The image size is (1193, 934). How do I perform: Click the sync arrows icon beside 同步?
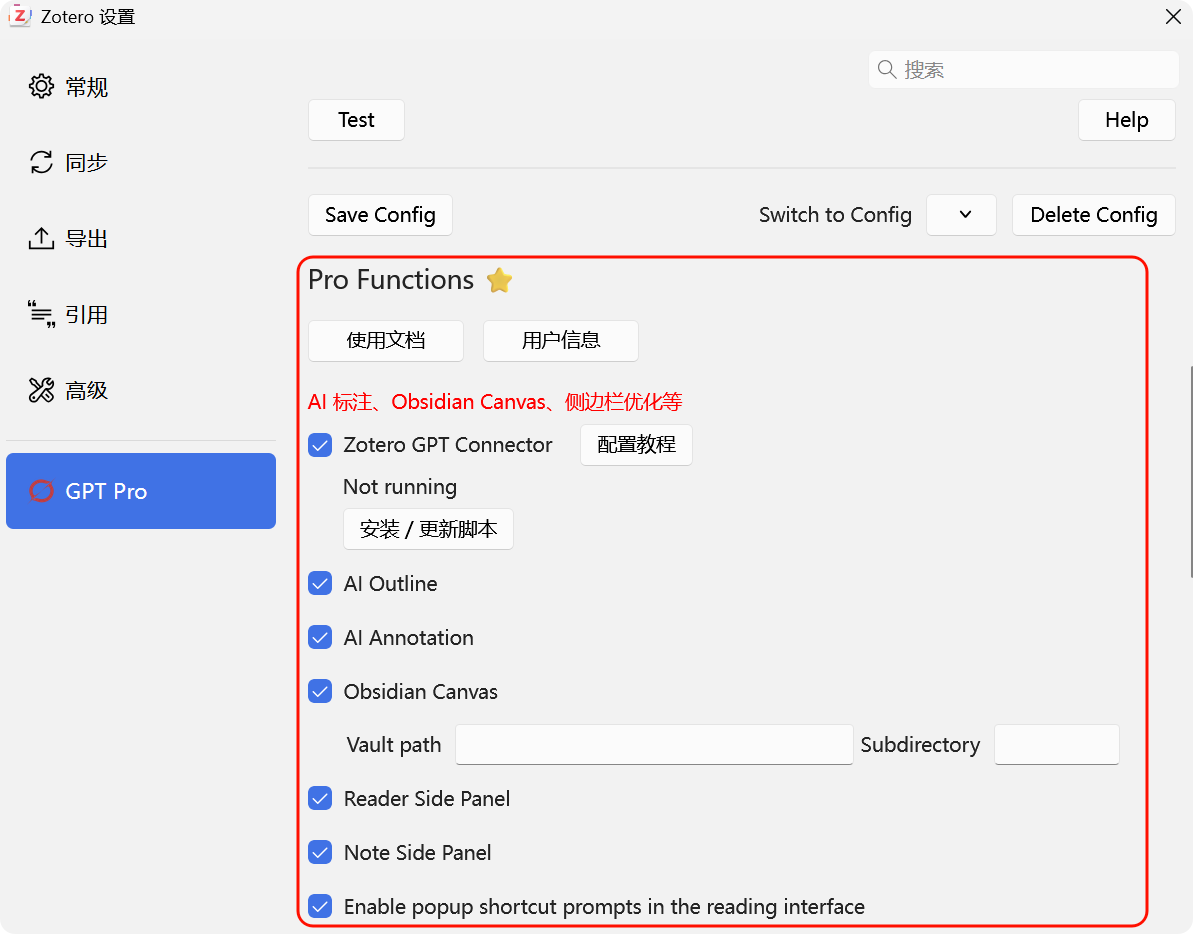click(41, 162)
